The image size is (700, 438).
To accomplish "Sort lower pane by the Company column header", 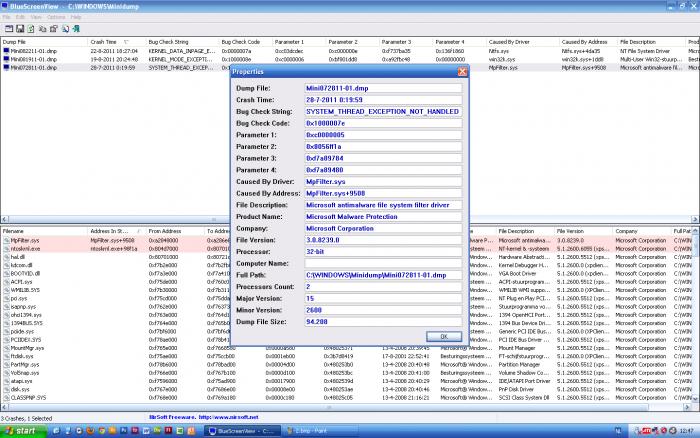I will click(642, 231).
